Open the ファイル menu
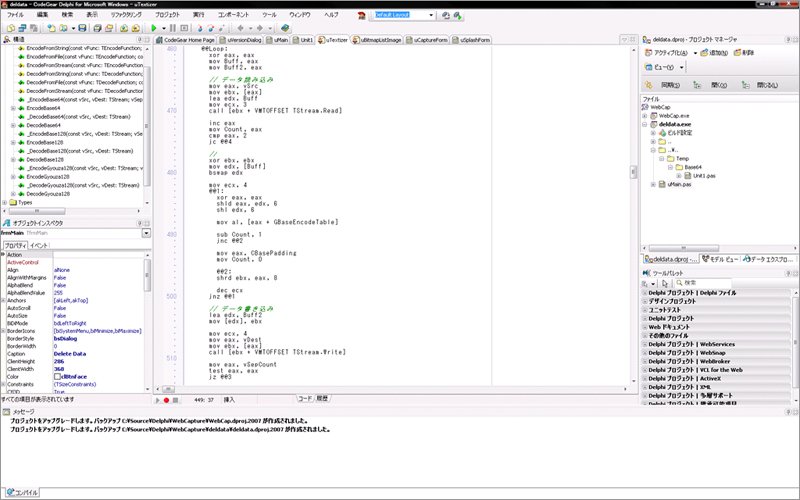 15,15
